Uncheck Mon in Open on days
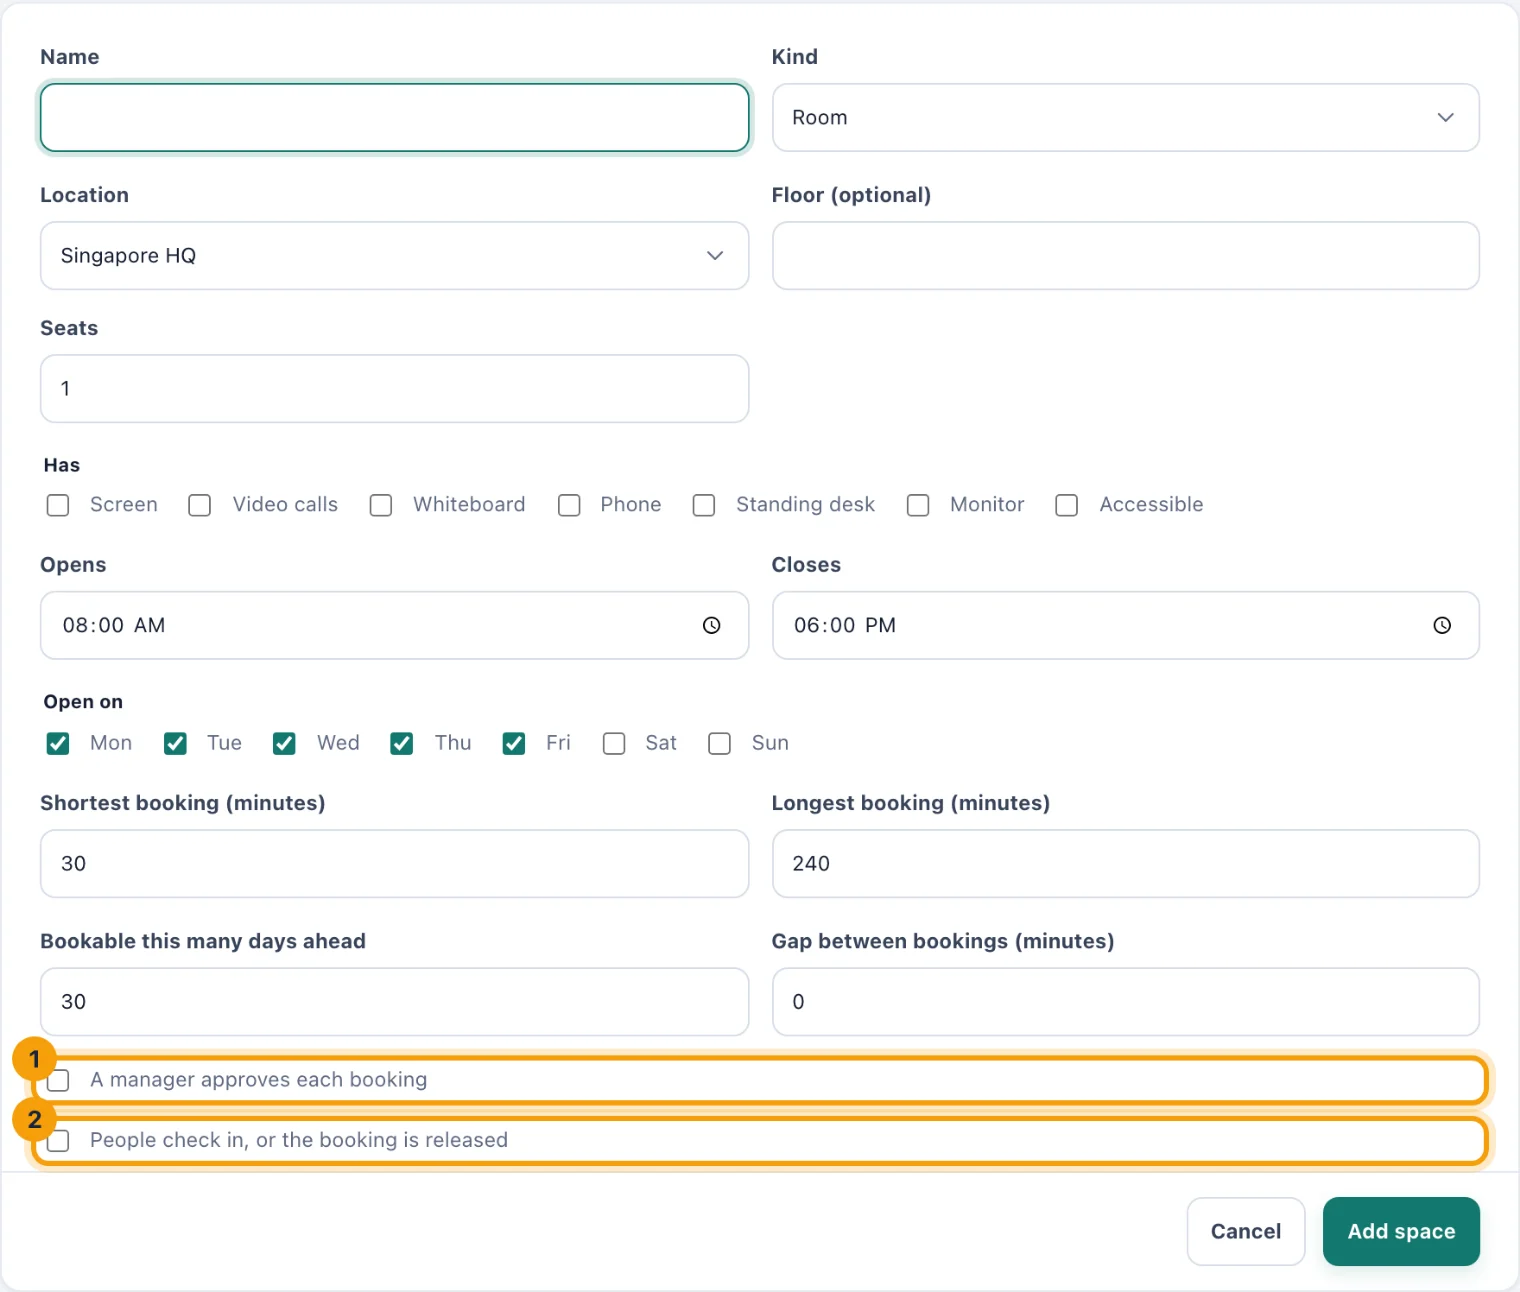Image resolution: width=1520 pixels, height=1292 pixels. point(58,743)
